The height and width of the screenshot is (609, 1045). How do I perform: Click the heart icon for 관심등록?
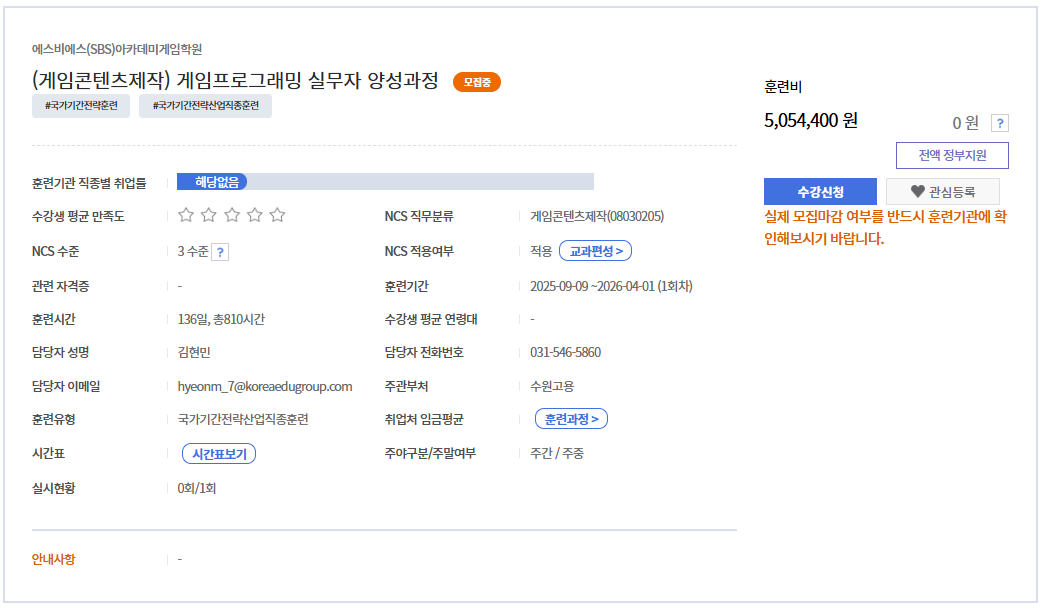[917, 191]
